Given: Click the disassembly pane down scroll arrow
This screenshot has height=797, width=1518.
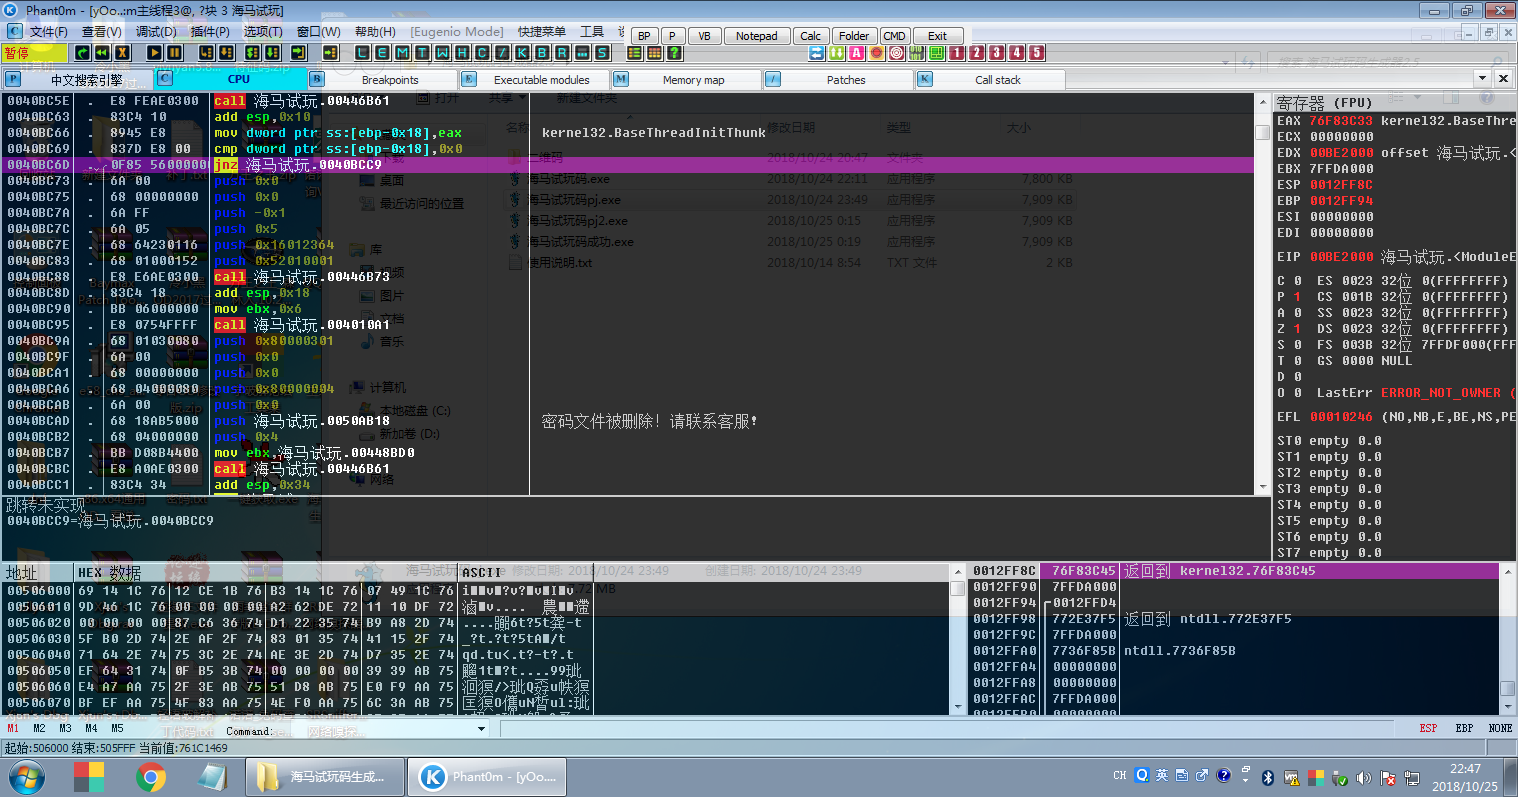Looking at the screenshot, I should point(1263,486).
